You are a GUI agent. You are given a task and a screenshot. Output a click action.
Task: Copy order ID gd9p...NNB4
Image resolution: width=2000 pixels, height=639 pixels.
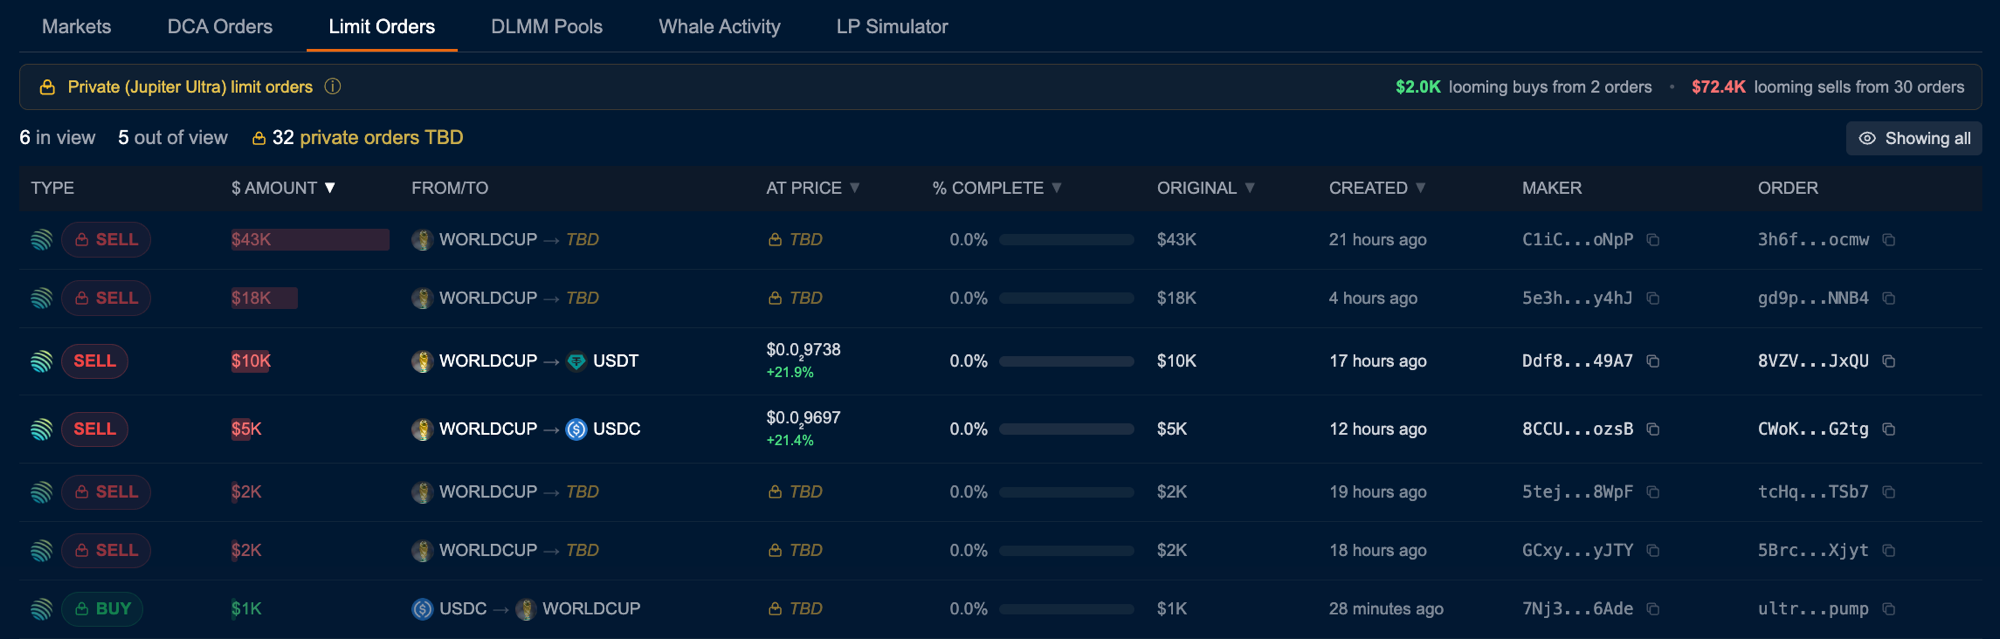click(x=1889, y=298)
